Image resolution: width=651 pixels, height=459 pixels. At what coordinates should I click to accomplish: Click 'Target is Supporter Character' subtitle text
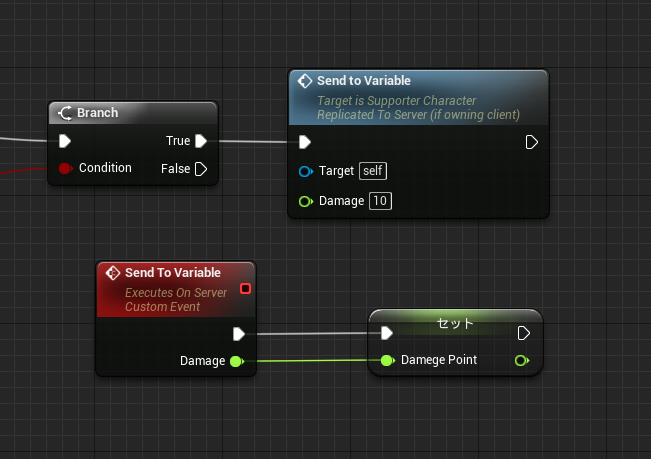(x=396, y=101)
